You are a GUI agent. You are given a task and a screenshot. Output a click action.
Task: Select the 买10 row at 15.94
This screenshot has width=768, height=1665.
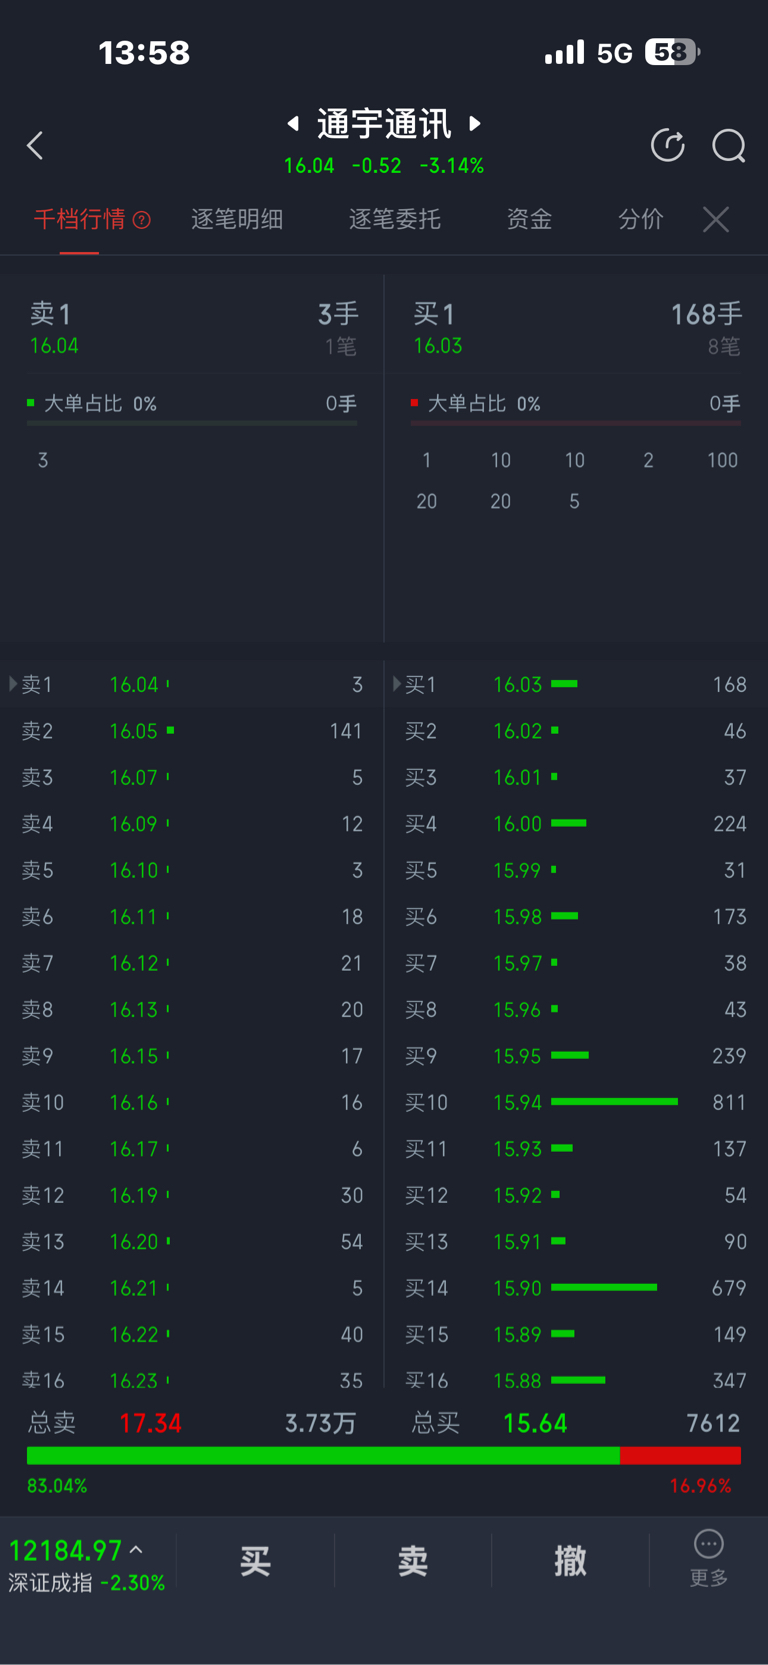[576, 1102]
